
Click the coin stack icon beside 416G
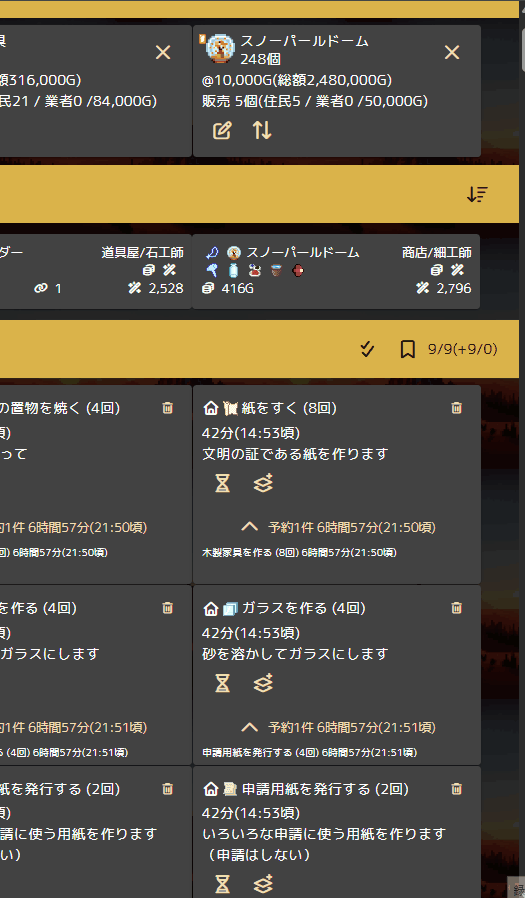pyautogui.click(x=208, y=288)
